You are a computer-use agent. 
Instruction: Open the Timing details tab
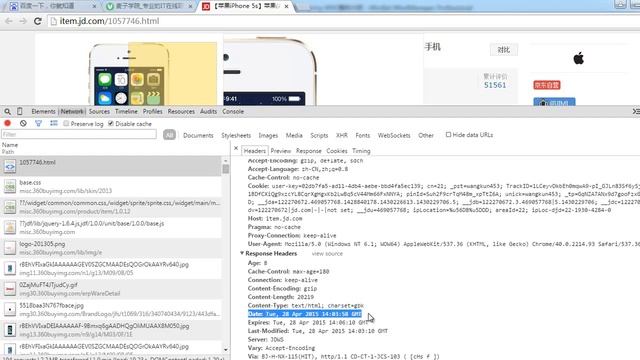pos(361,151)
